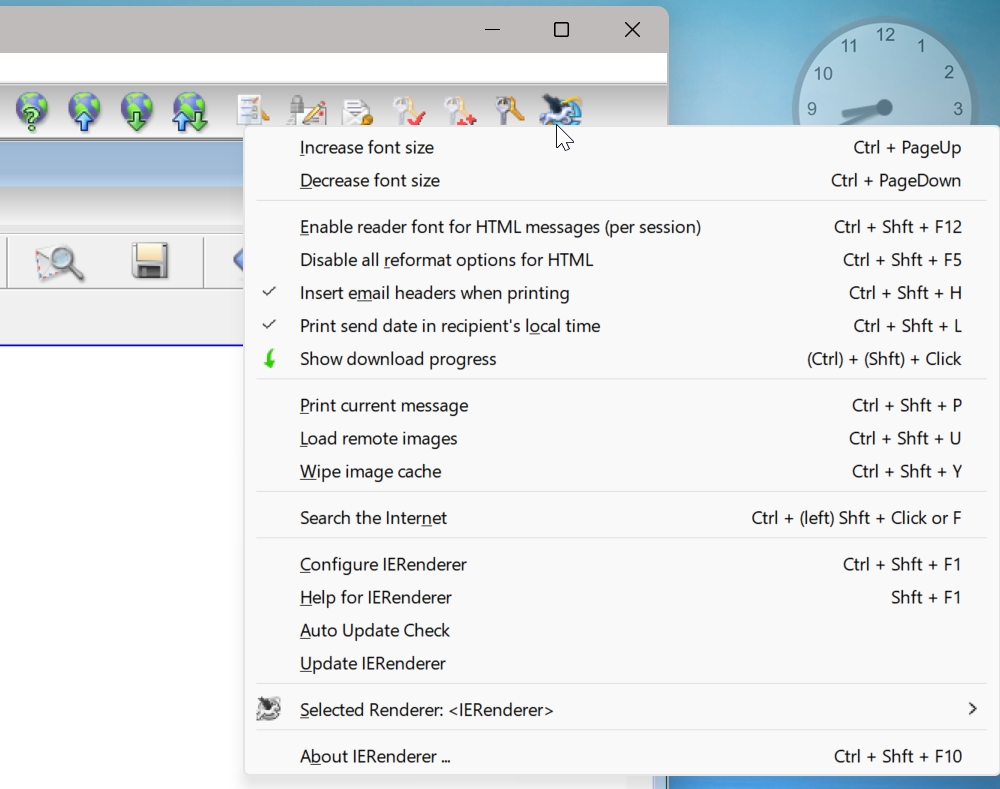Toggle Insert email headers when printing
The width and height of the screenshot is (1000, 789).
pyautogui.click(x=434, y=293)
